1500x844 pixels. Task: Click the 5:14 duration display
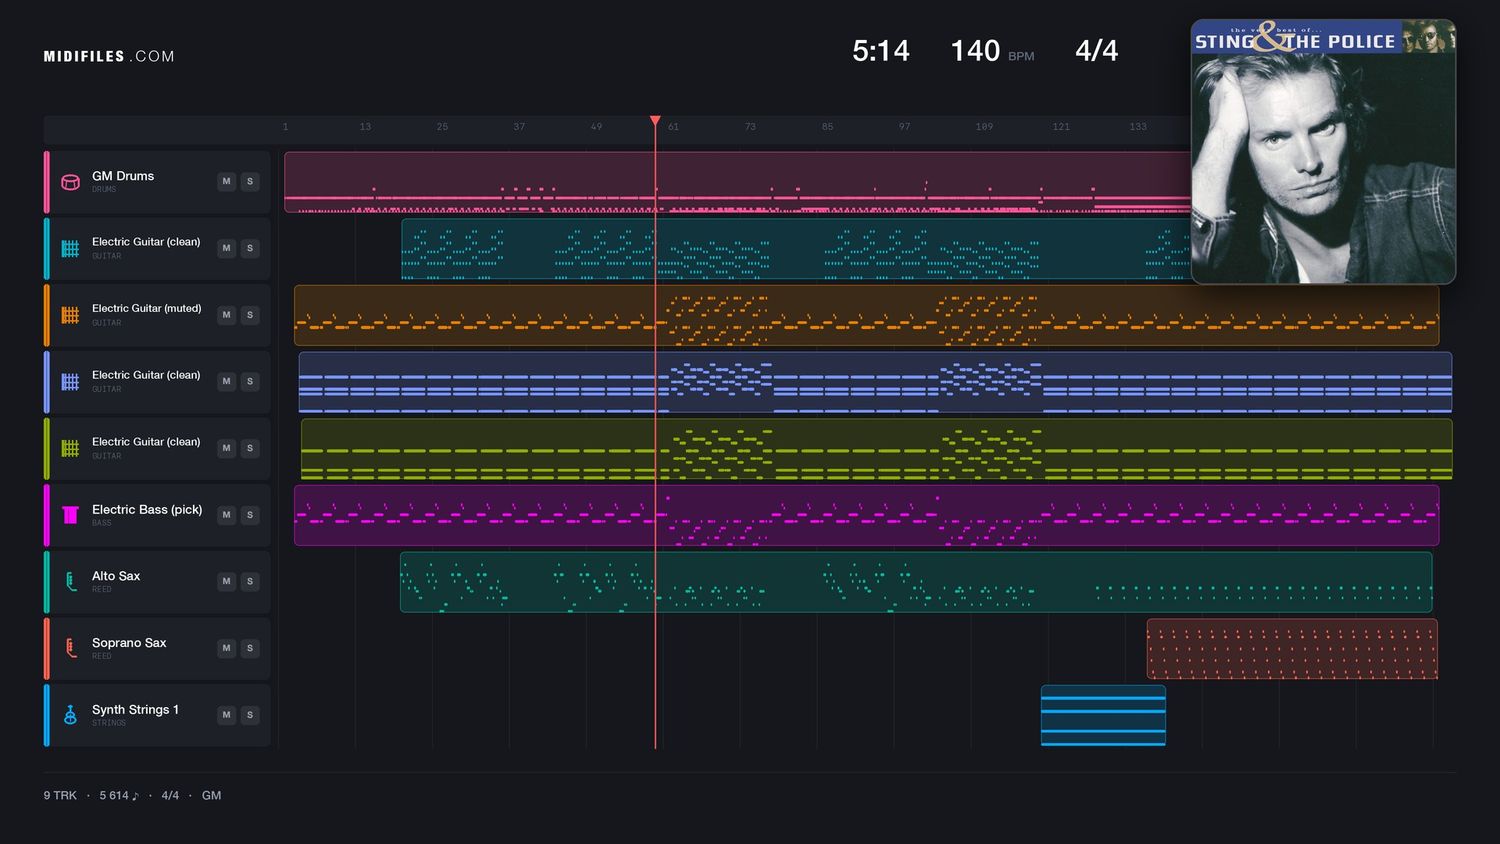881,51
